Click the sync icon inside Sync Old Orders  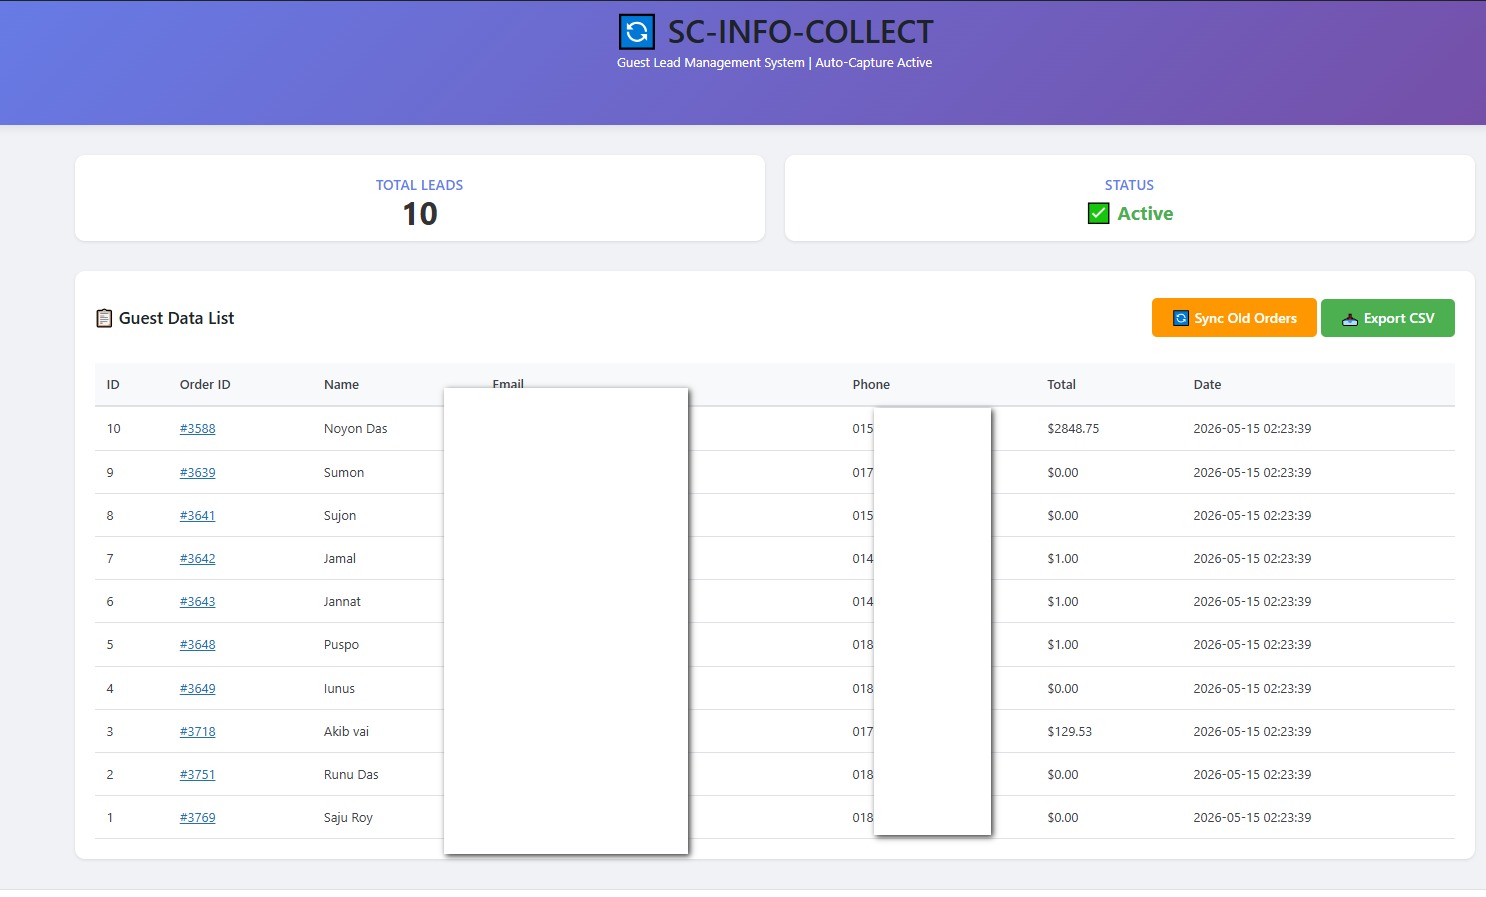click(1180, 318)
